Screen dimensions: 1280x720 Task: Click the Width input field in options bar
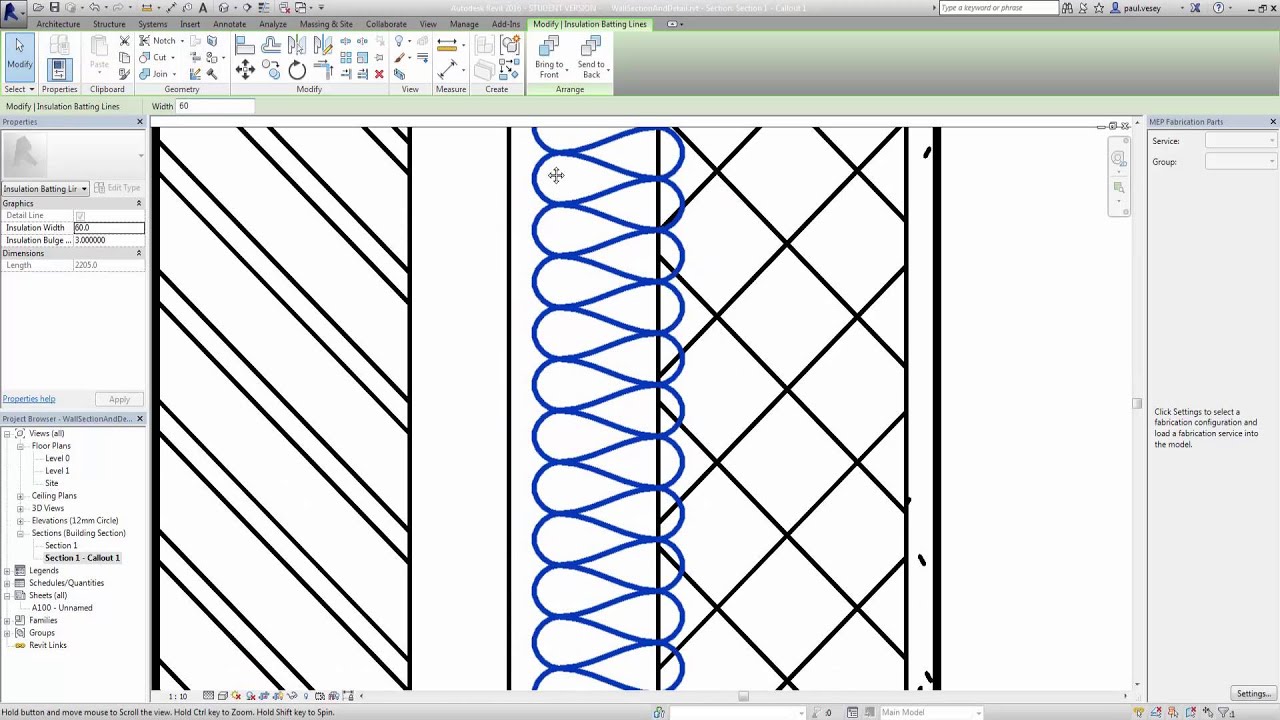click(215, 106)
